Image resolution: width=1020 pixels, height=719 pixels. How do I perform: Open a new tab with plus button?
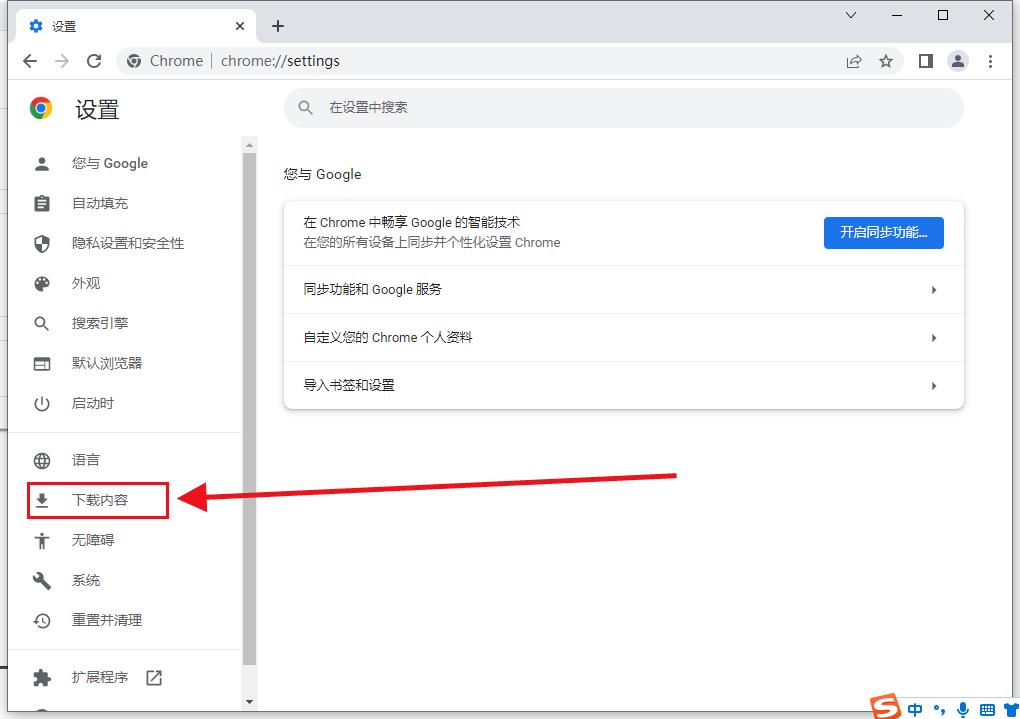coord(278,26)
